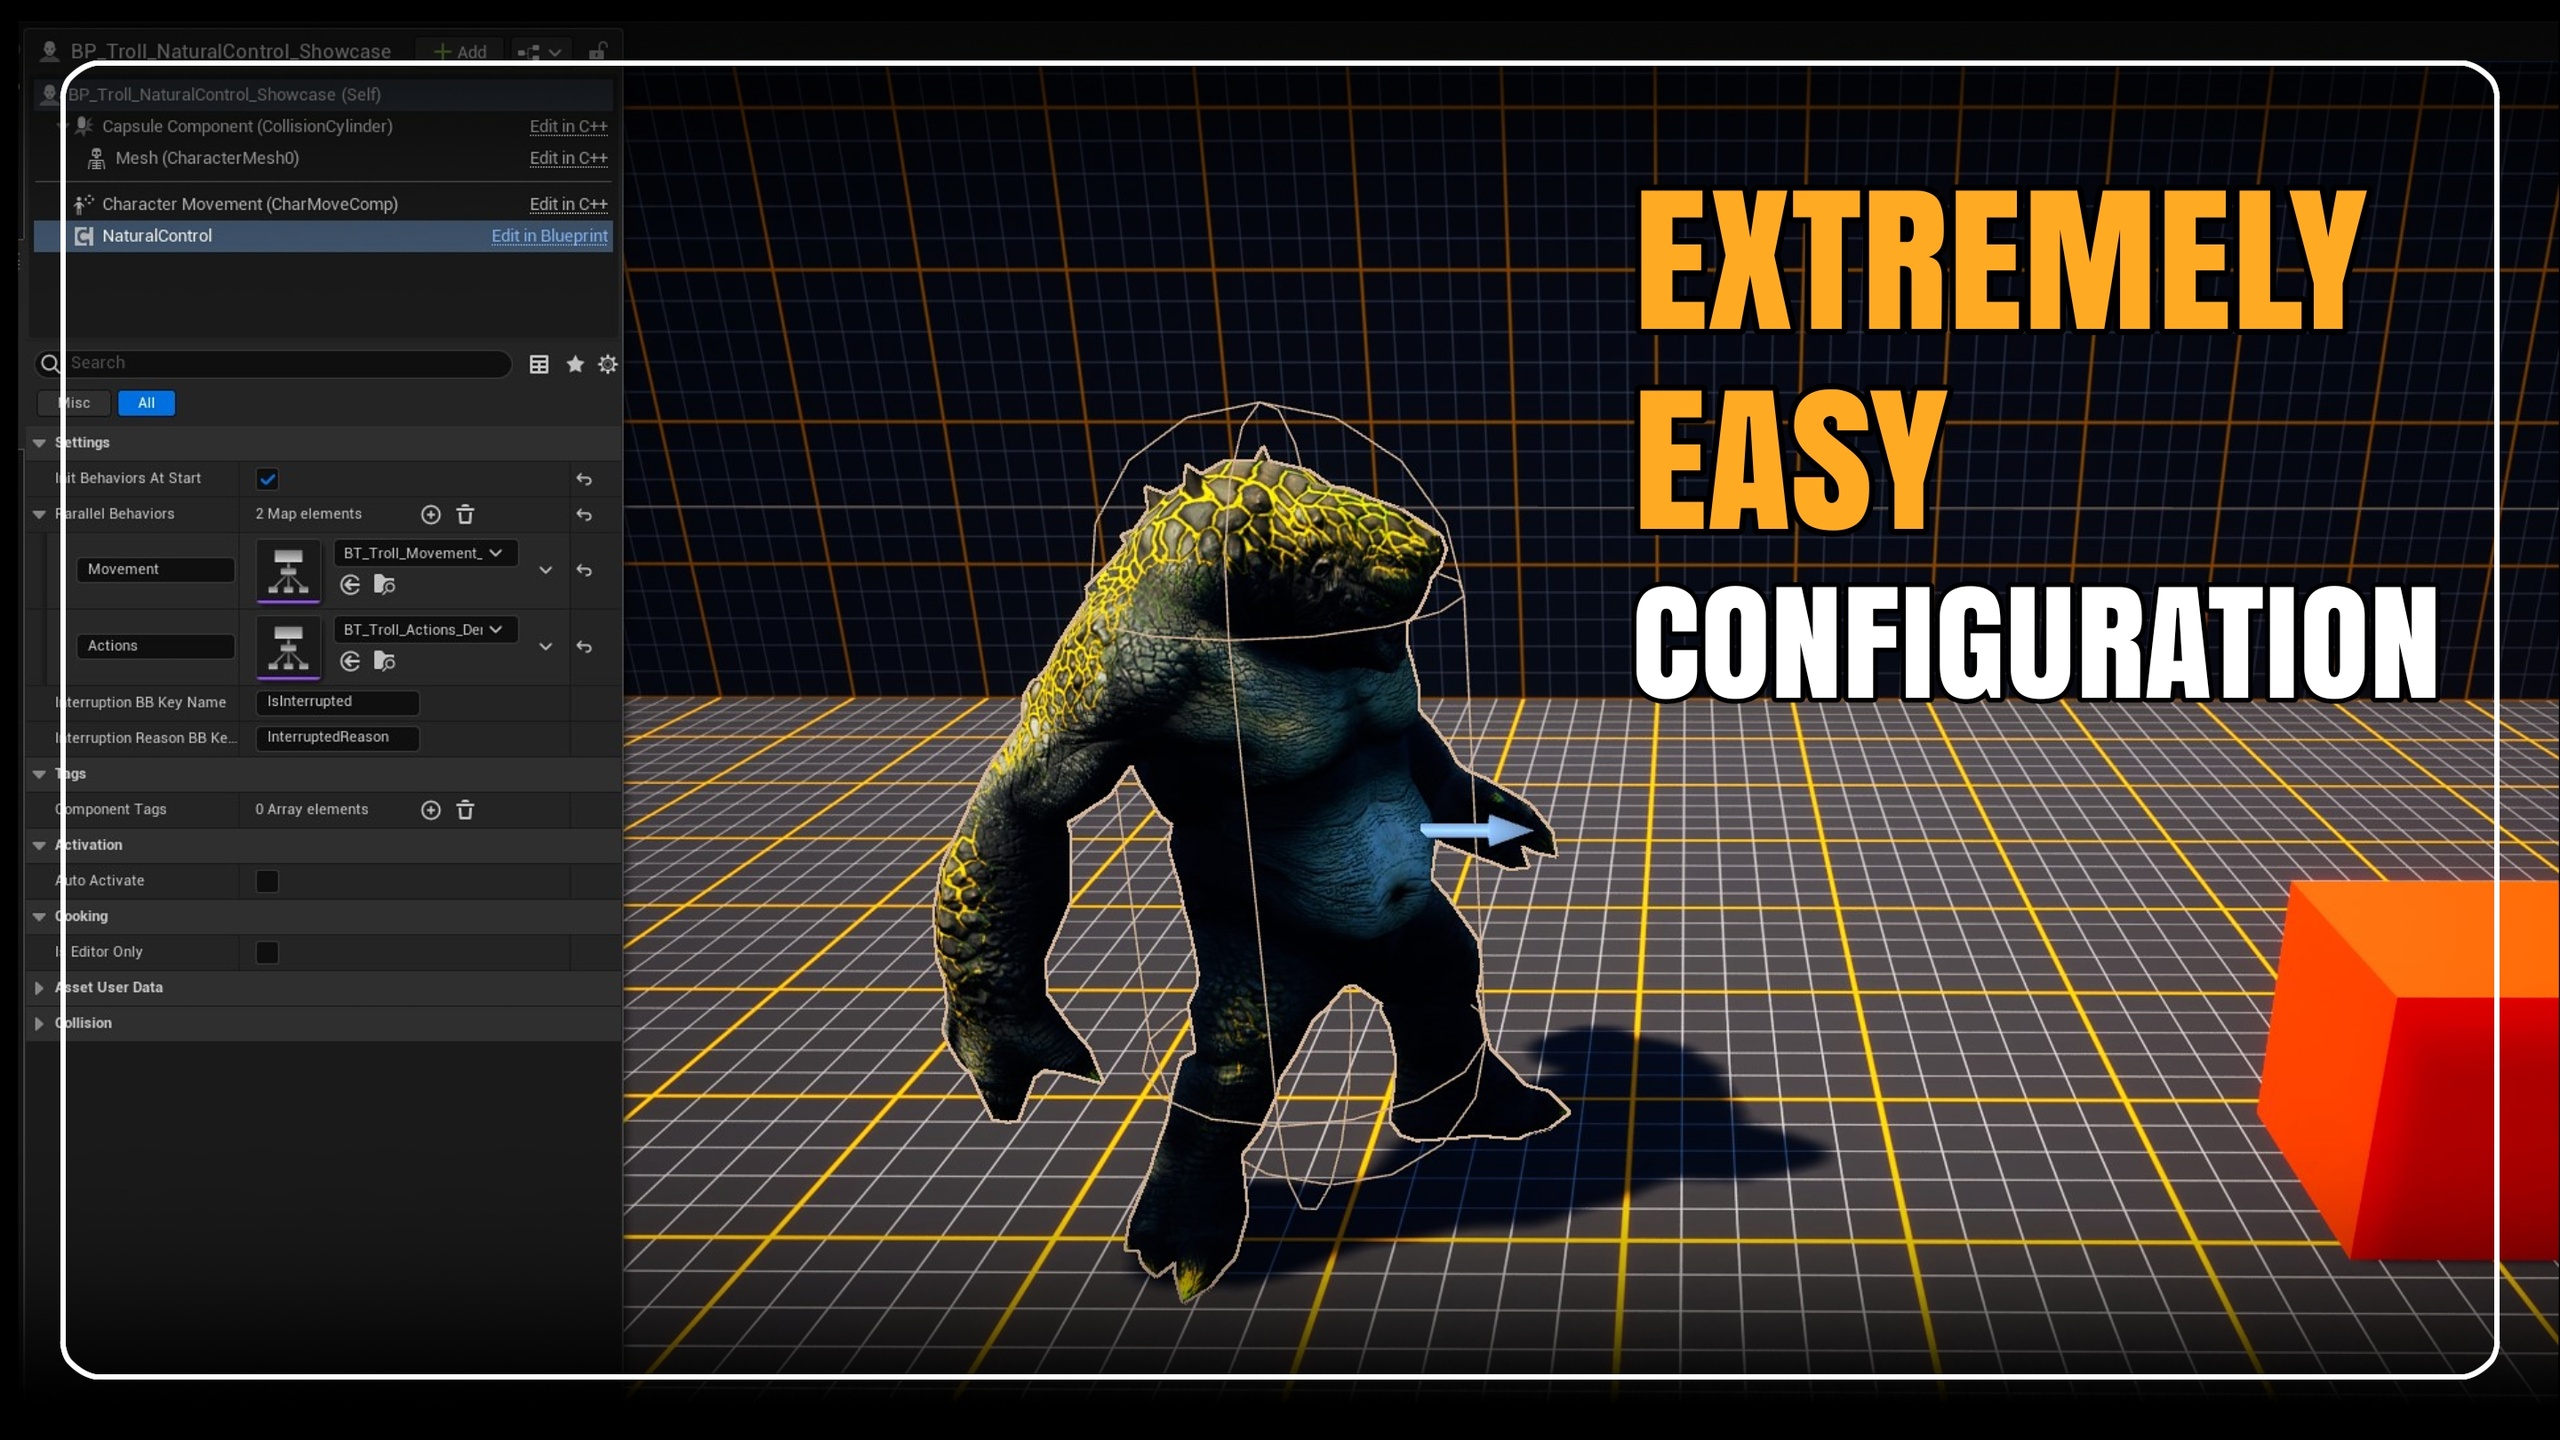
Task: Select the BP_Troll_NaturalControl_Showcase title
Action: click(230, 51)
